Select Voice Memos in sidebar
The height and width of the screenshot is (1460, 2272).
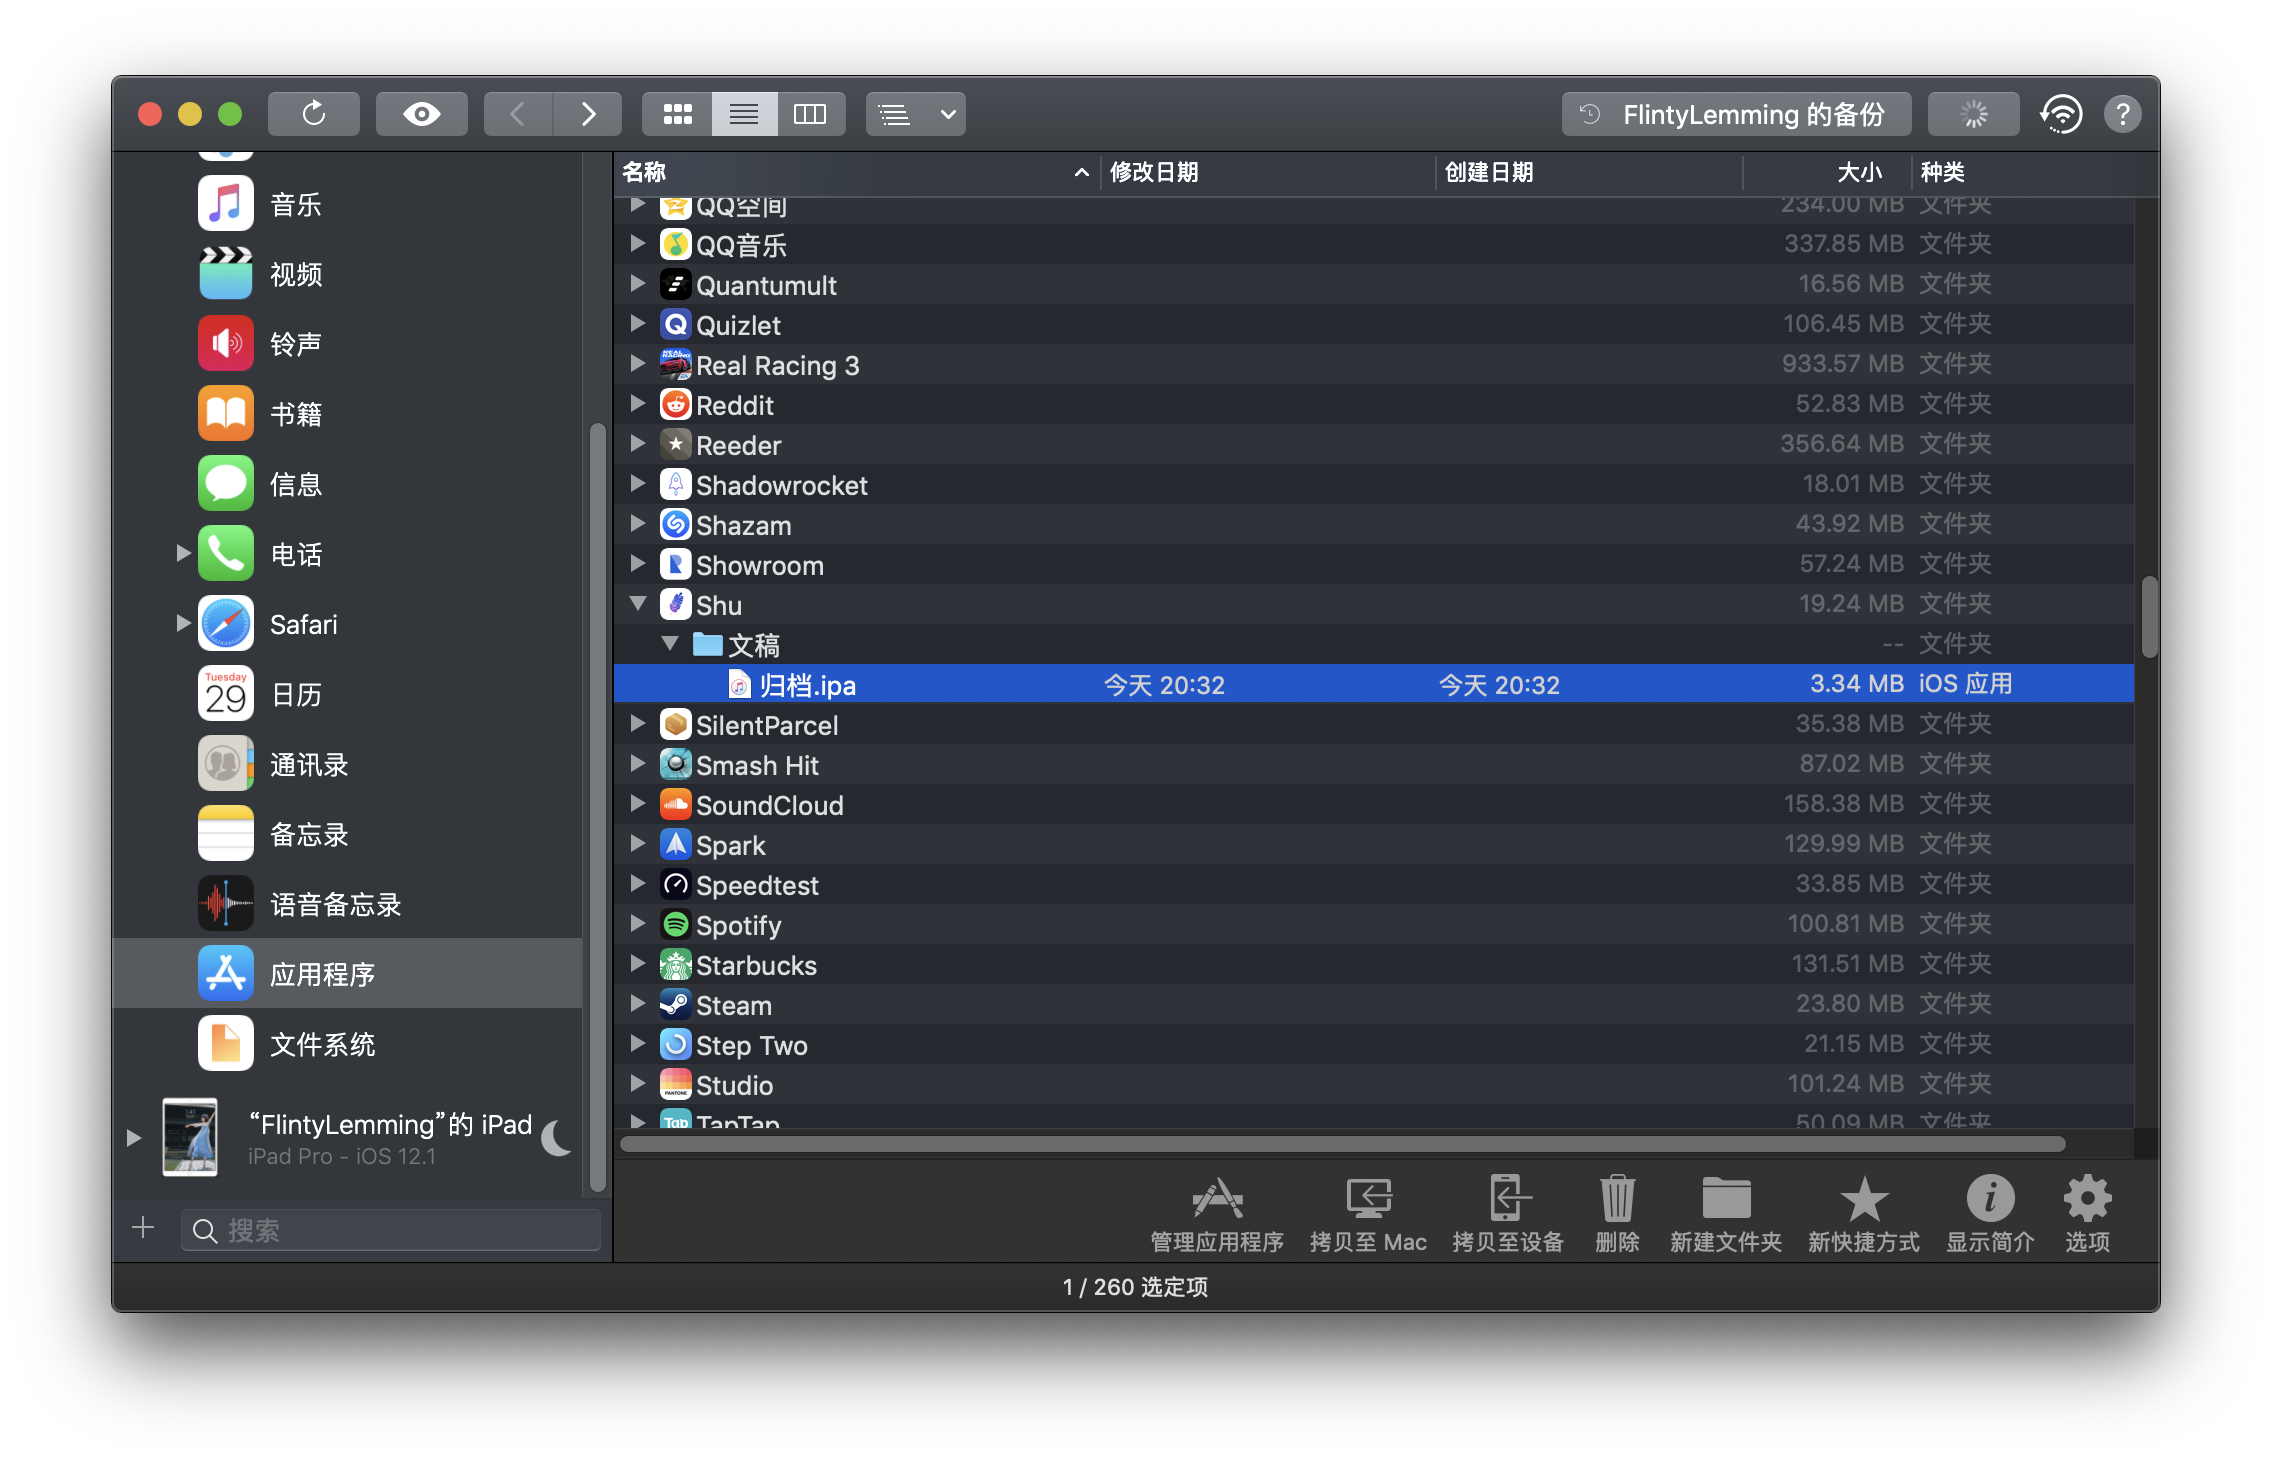point(335,904)
